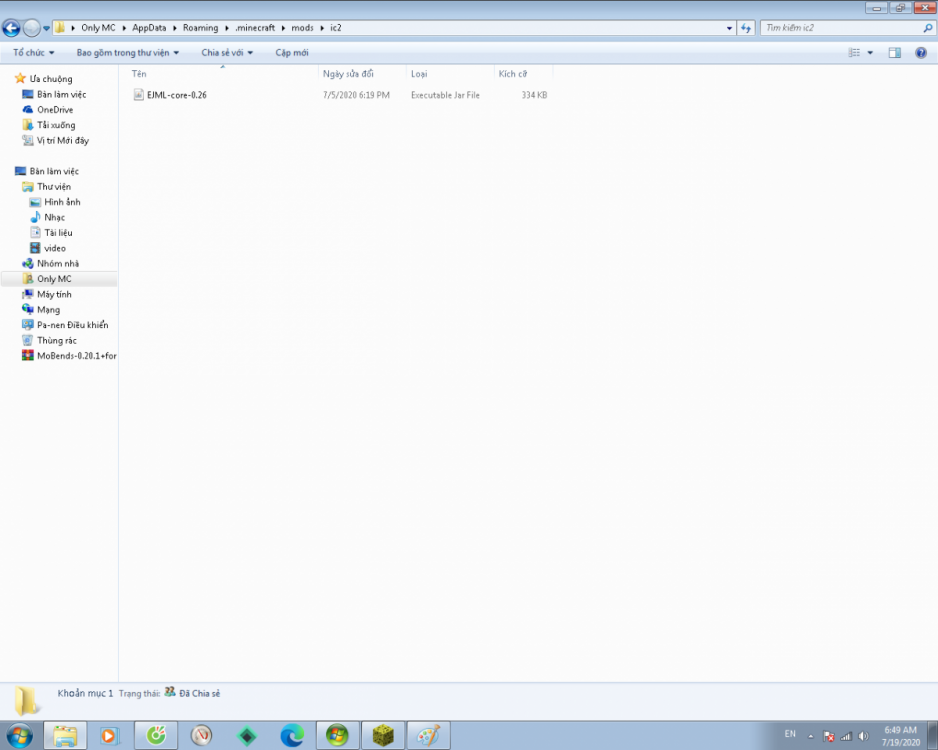The height and width of the screenshot is (750, 938).
Task: Select the 'Bàn làm việc' desktop root node
Action: 54,171
